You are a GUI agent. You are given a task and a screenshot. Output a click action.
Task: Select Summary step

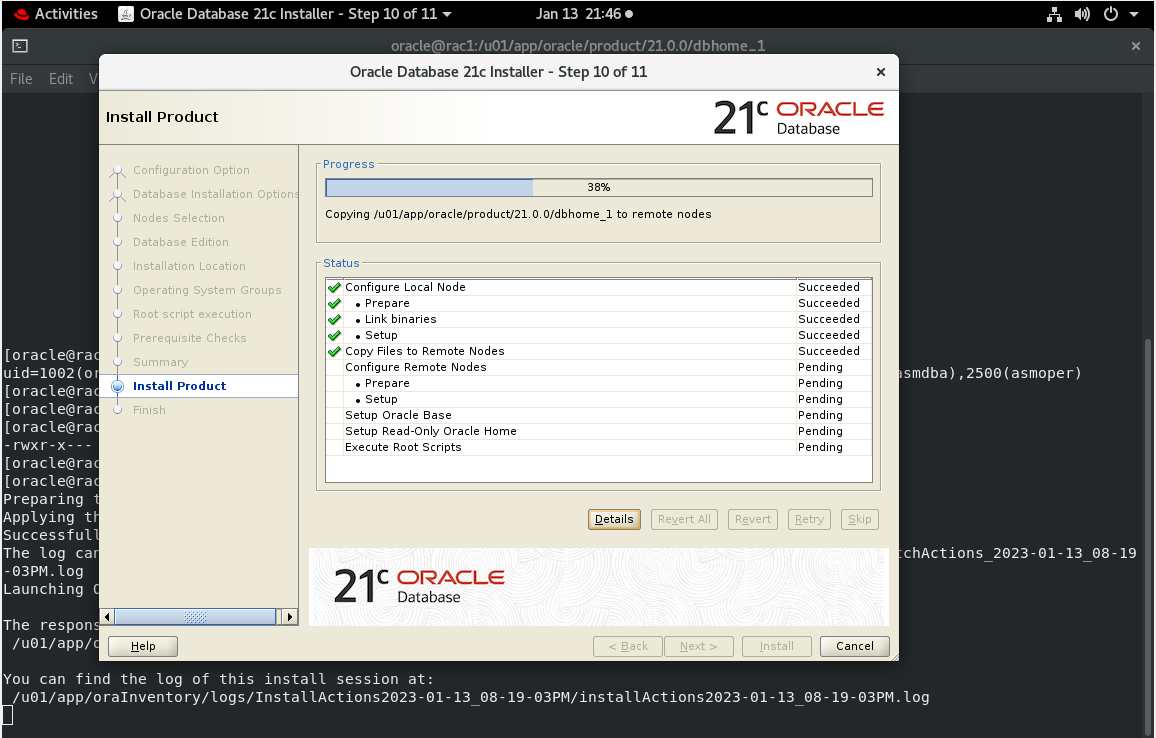click(x=160, y=362)
